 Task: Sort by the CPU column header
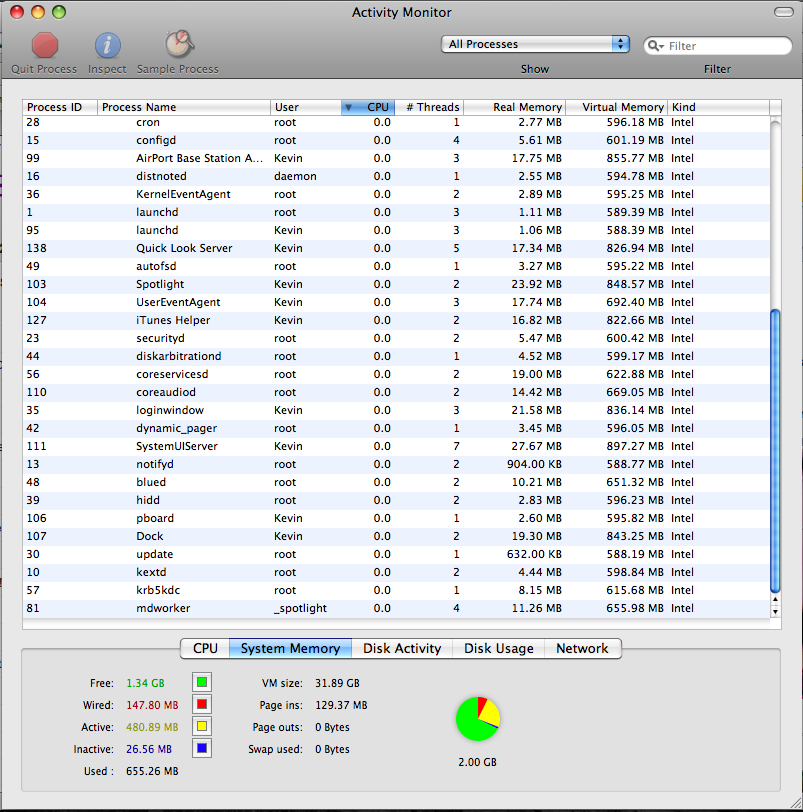click(368, 107)
